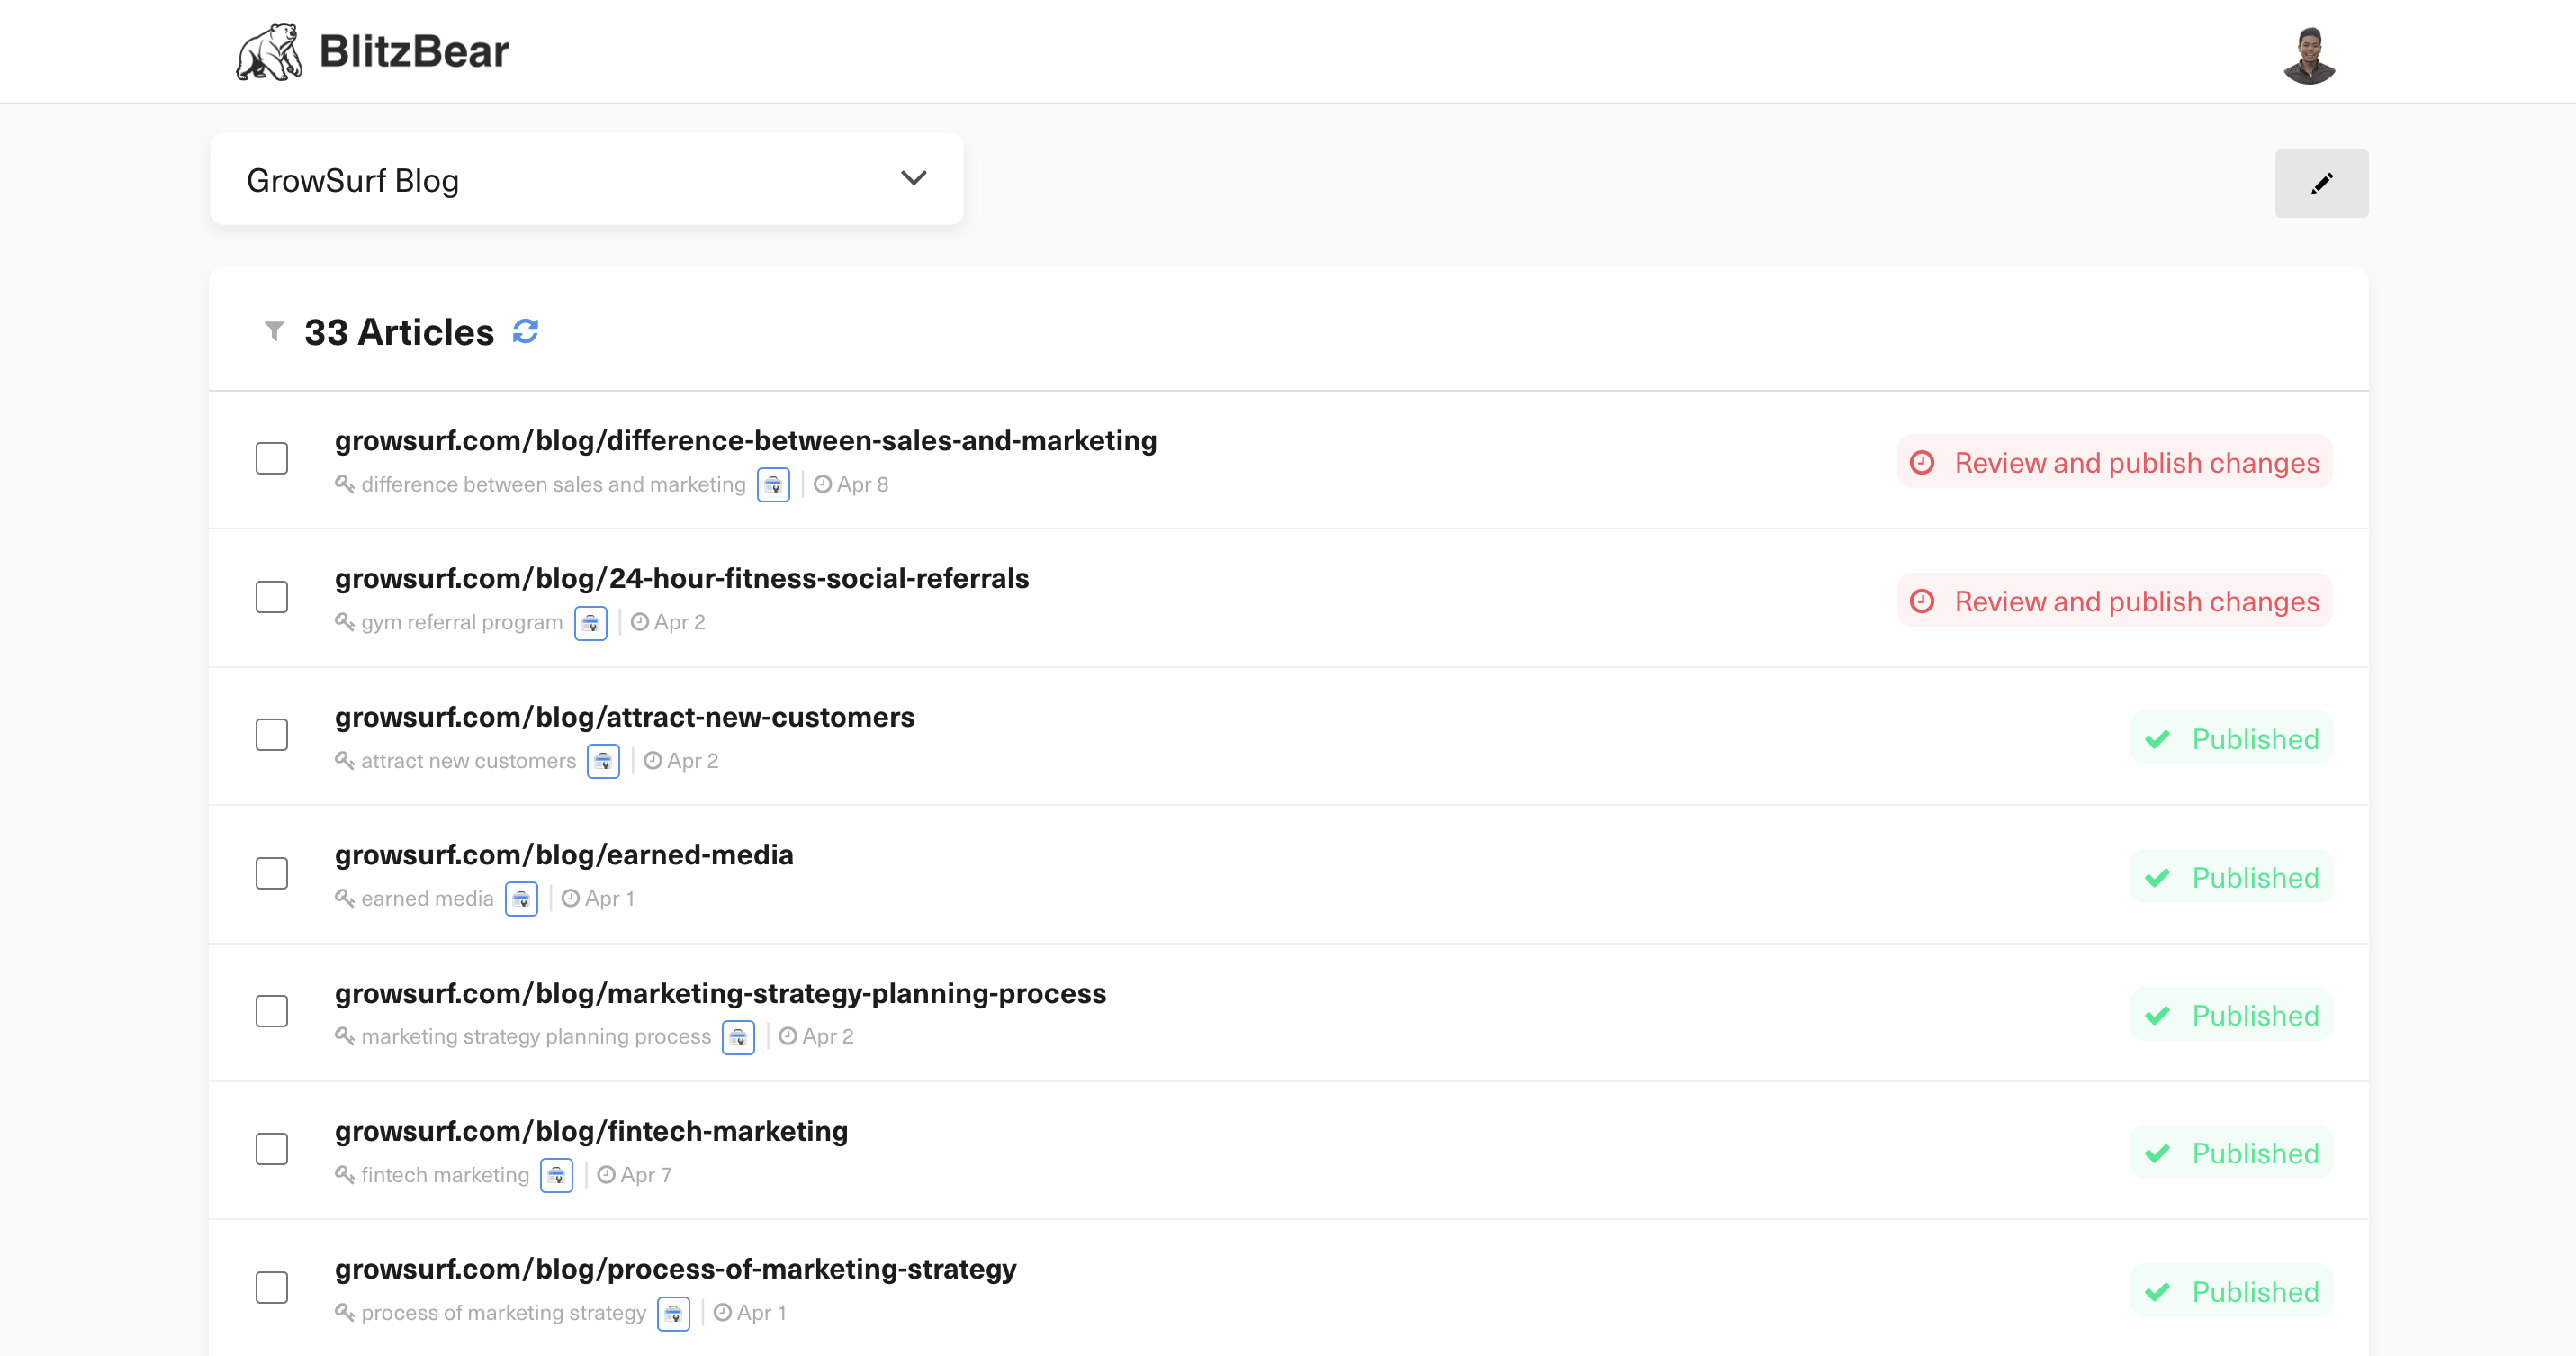Click Review and publish changes for sales-and-marketing
Image resolution: width=2576 pixels, height=1356 pixels.
pos(2115,463)
